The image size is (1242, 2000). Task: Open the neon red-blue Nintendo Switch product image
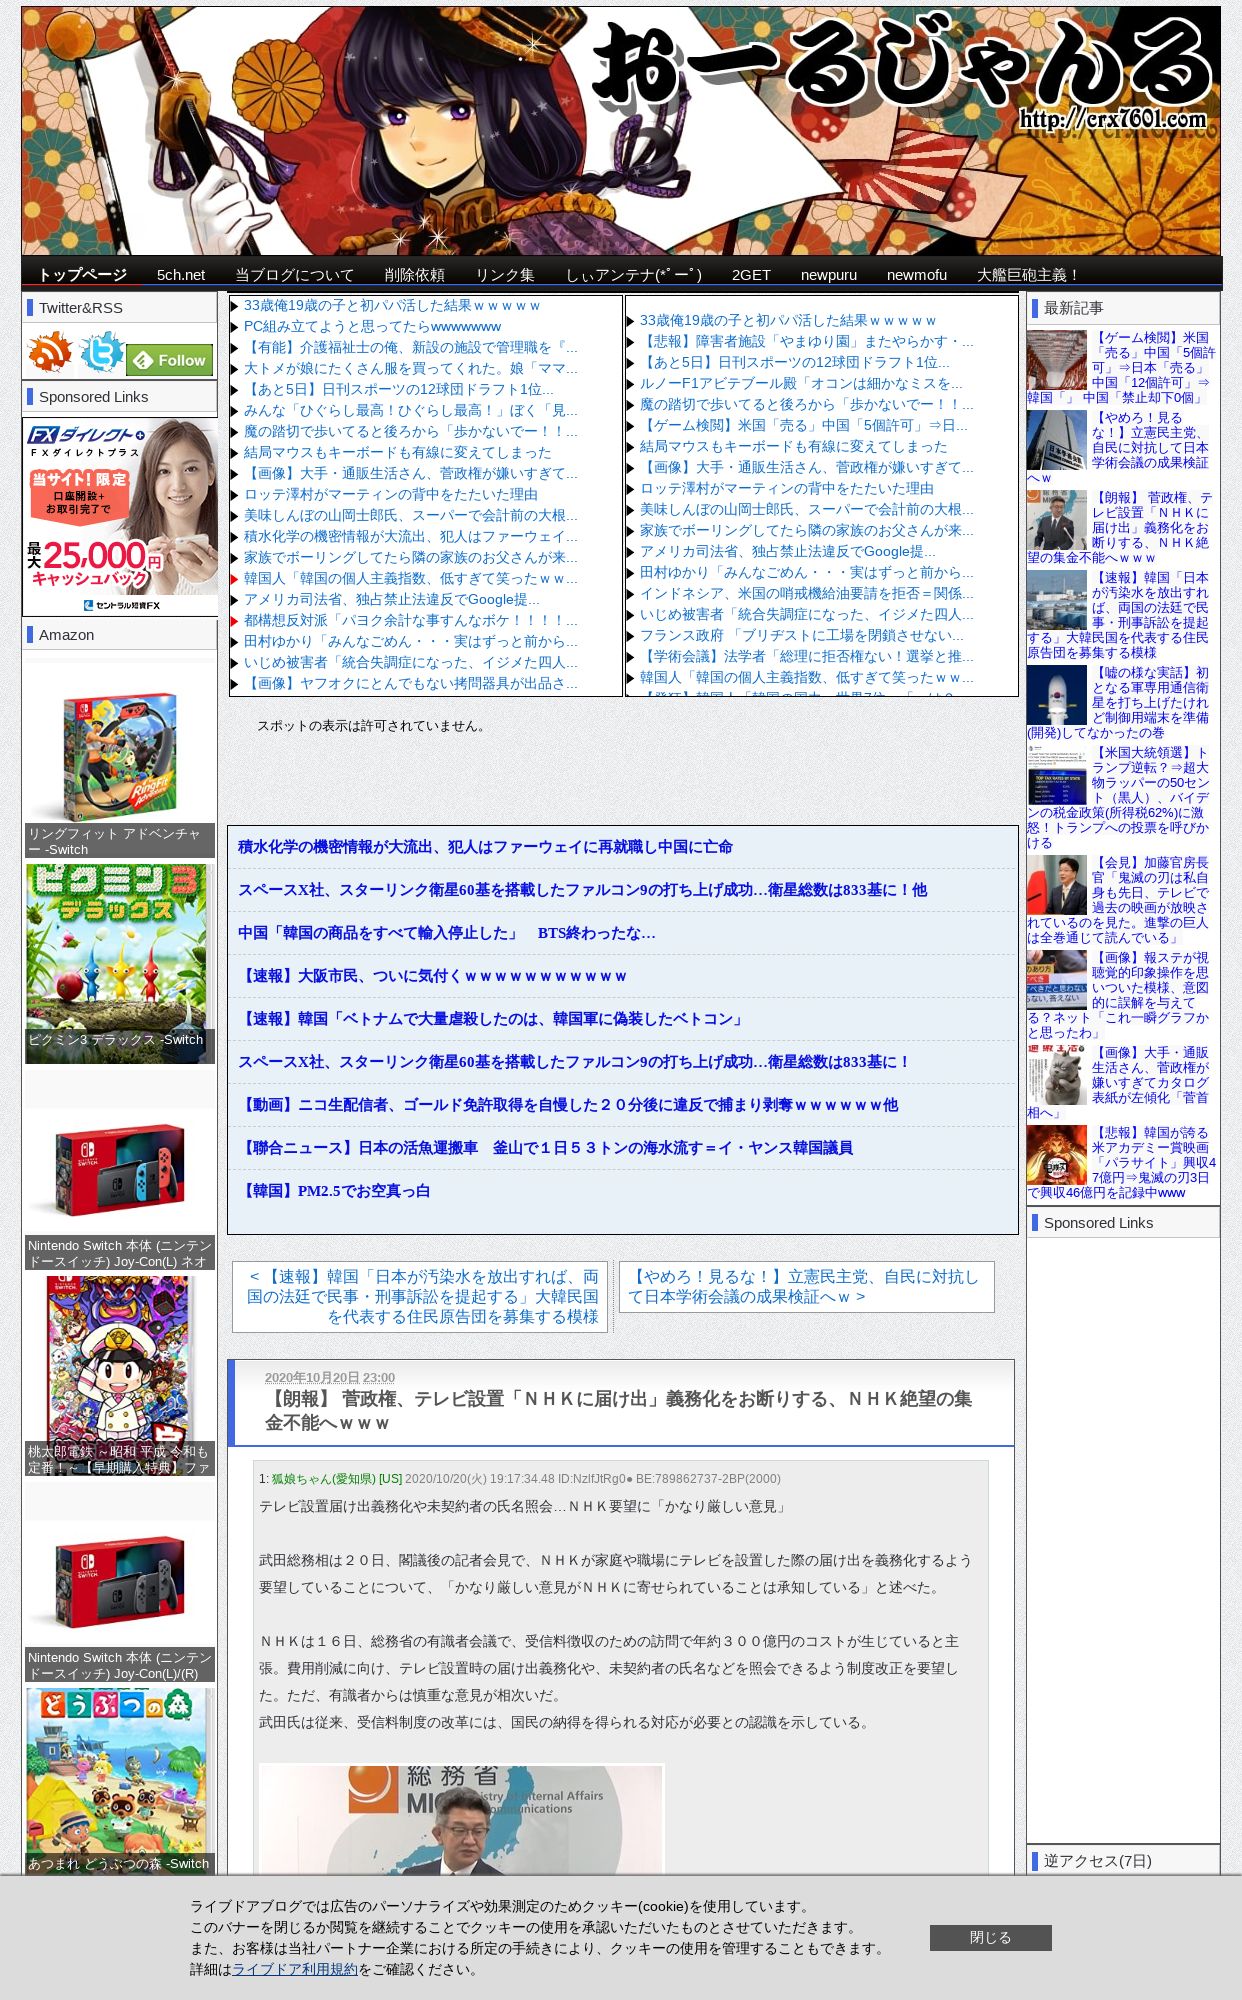[120, 1170]
